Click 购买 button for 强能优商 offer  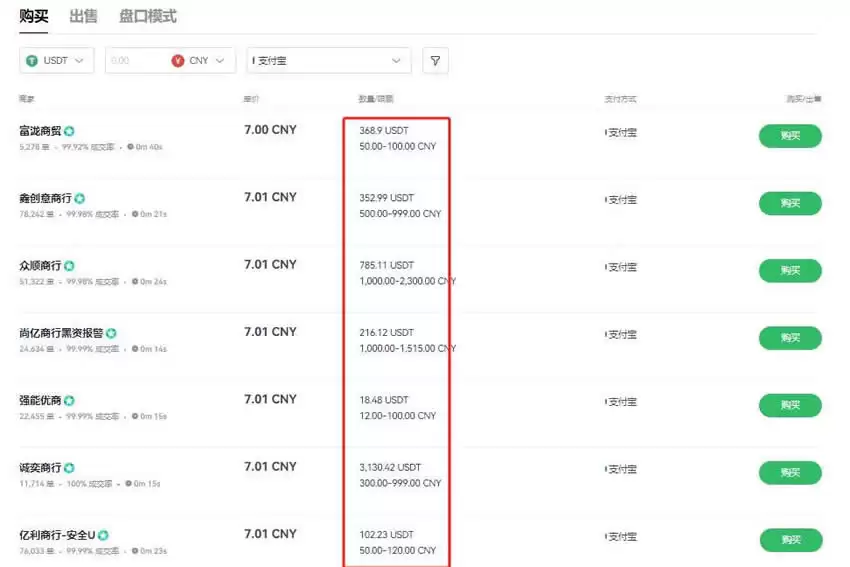789,405
